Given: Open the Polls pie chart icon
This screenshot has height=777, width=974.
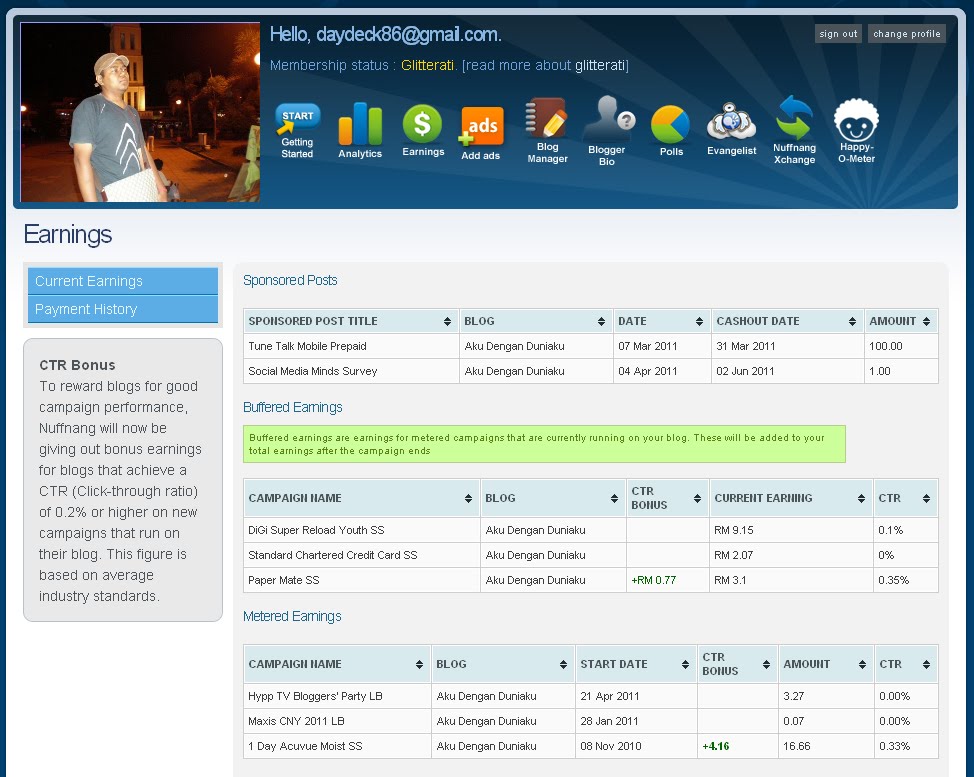Looking at the screenshot, I should 671,130.
